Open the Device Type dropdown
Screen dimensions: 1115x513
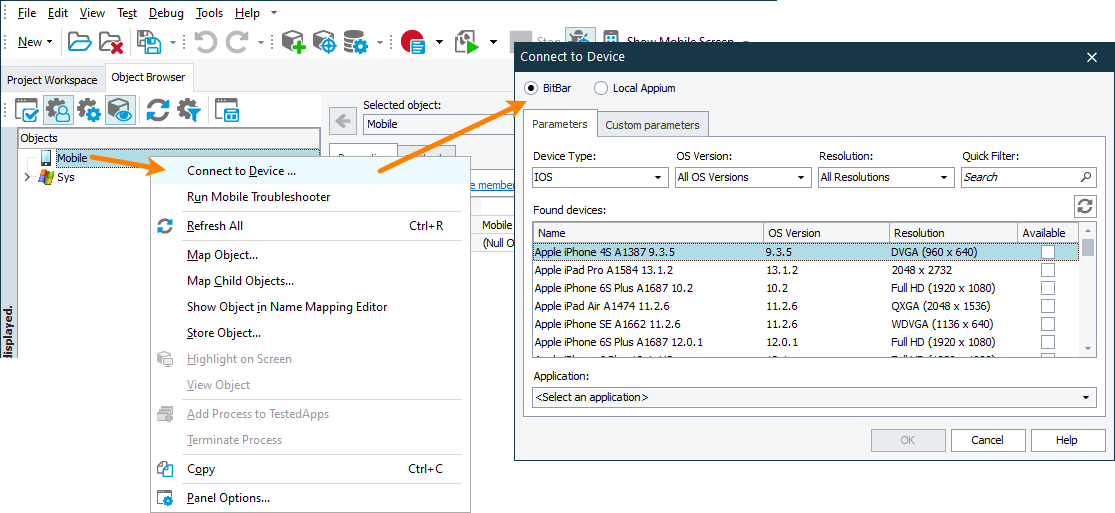600,177
